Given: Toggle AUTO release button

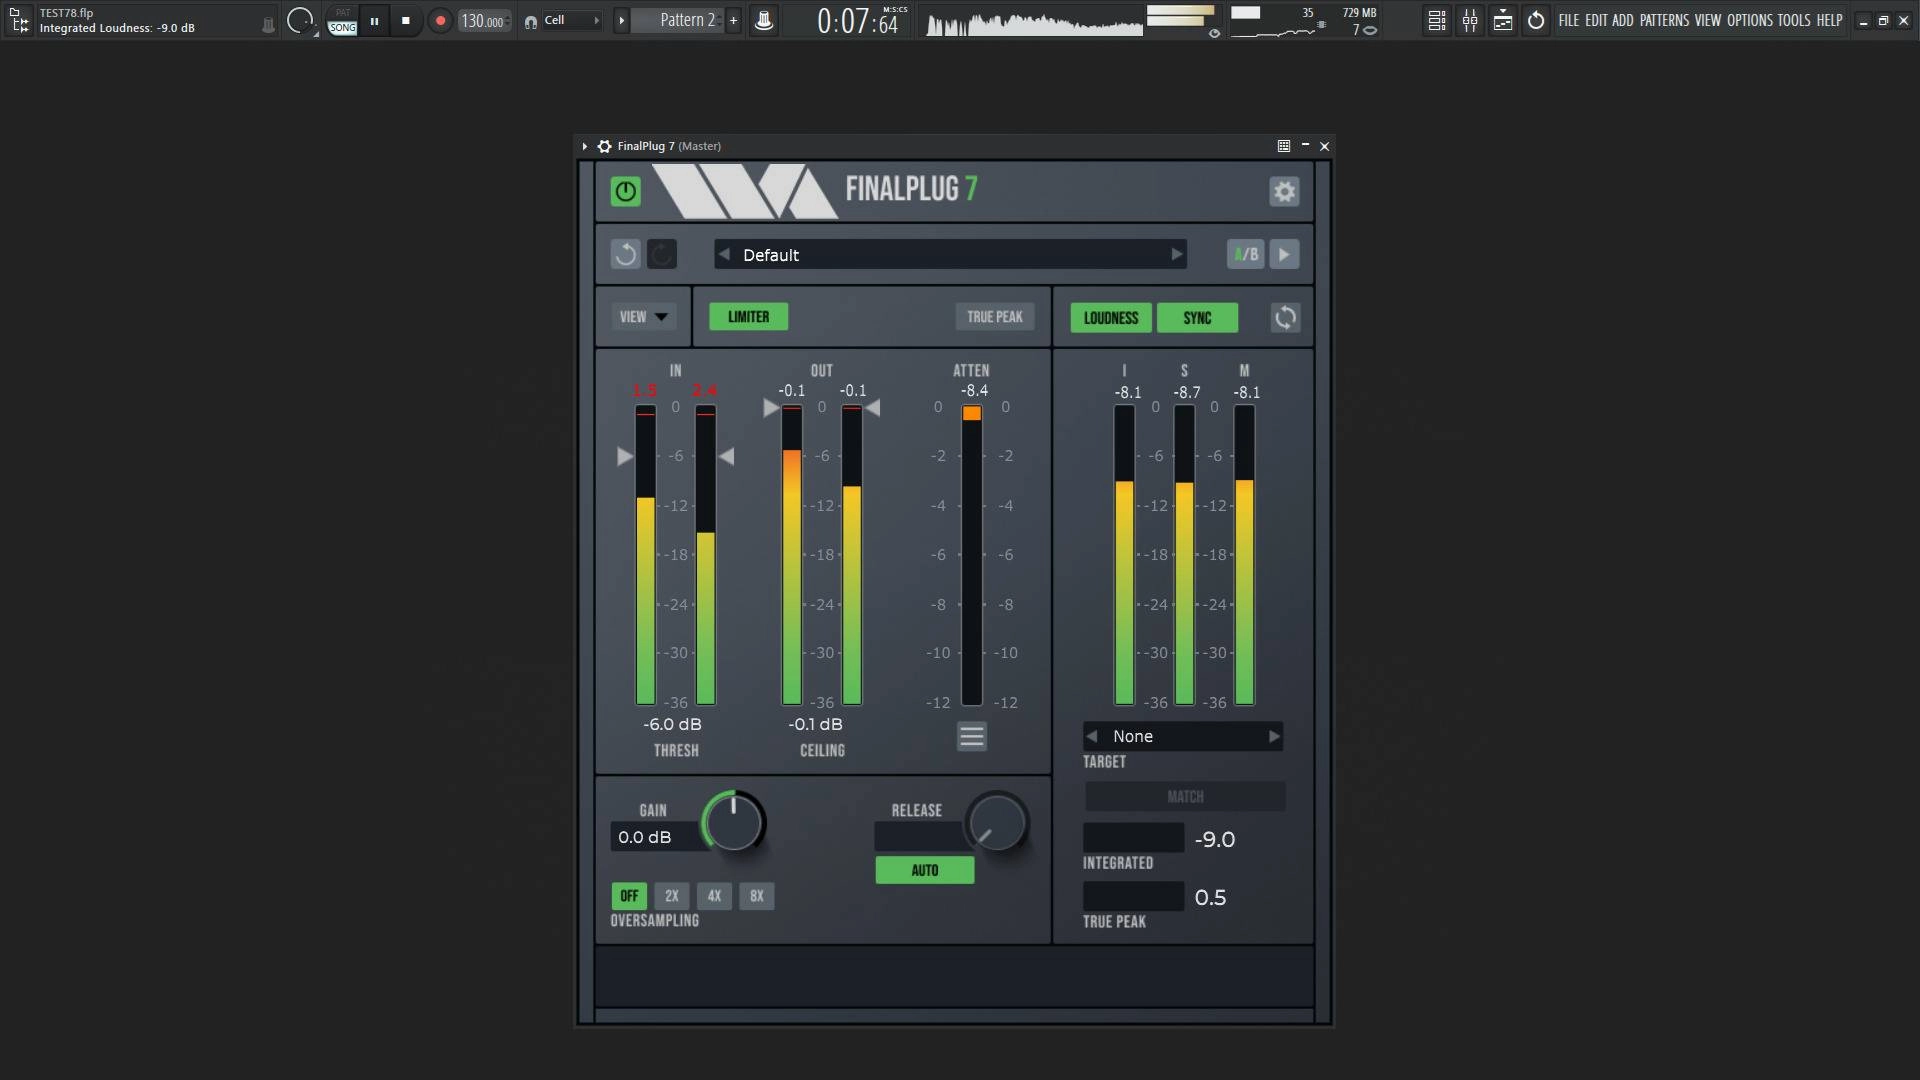Looking at the screenshot, I should pos(924,870).
